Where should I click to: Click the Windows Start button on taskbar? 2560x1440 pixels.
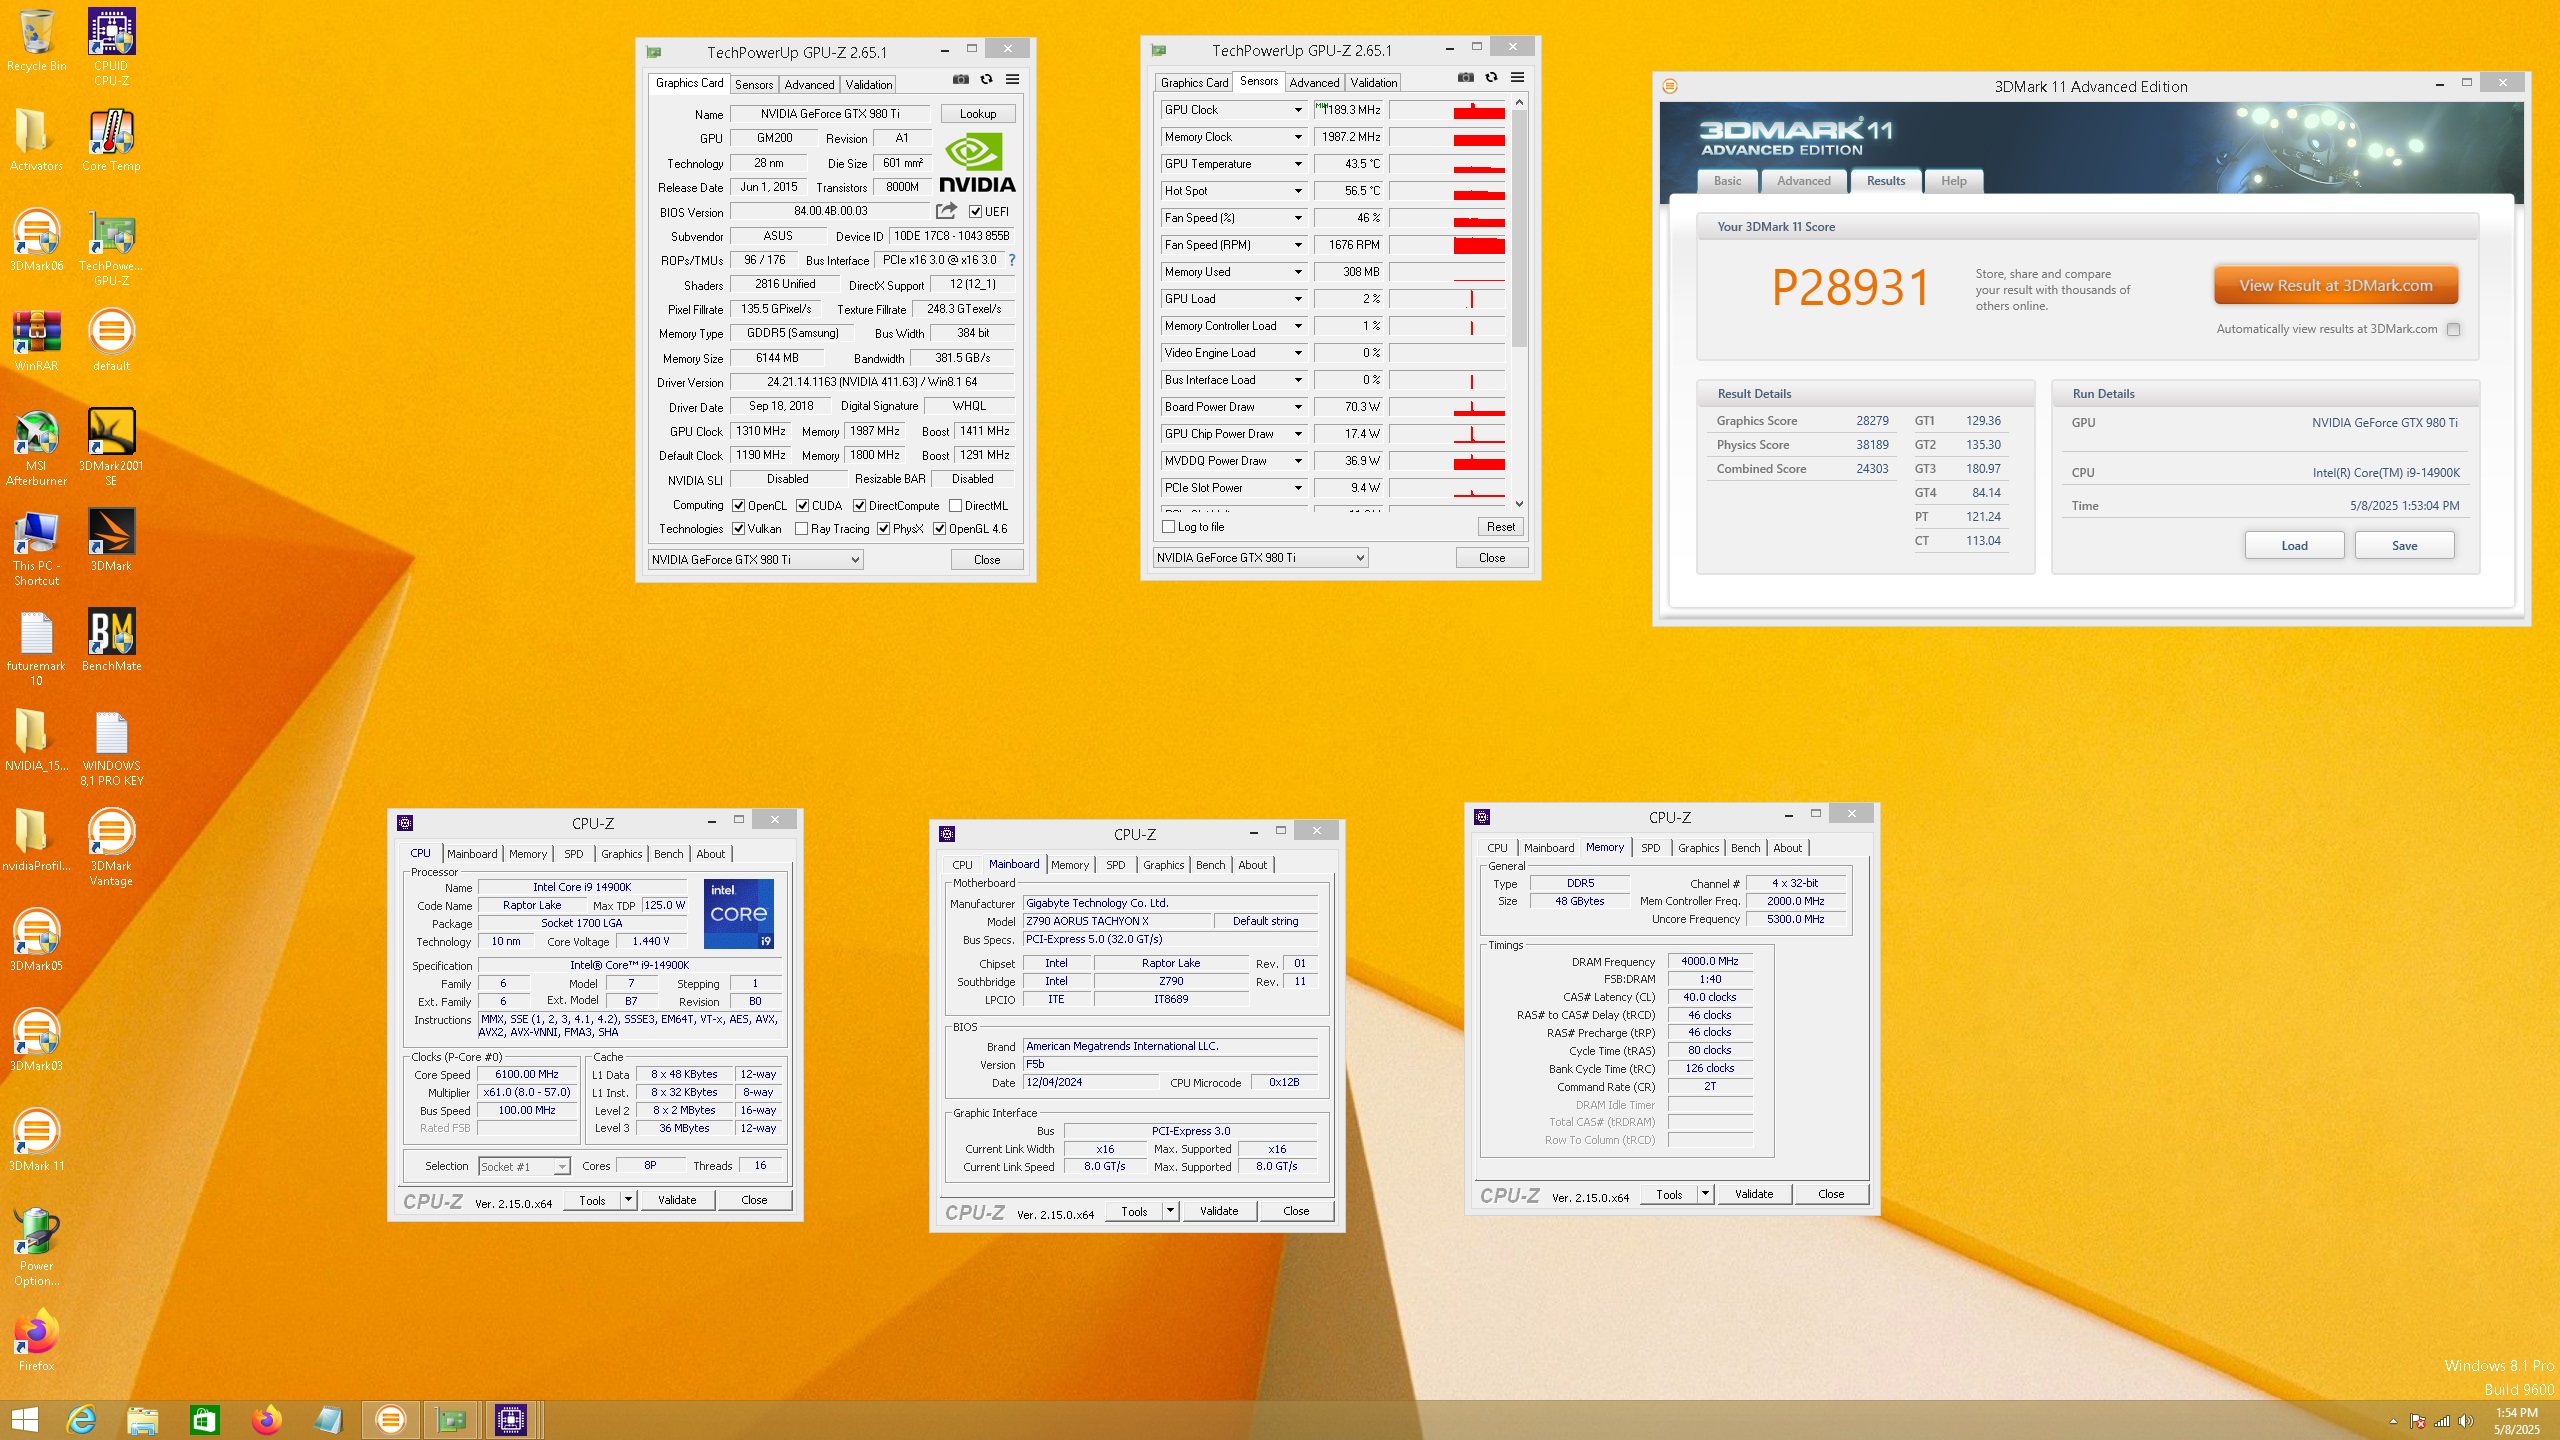24,1420
